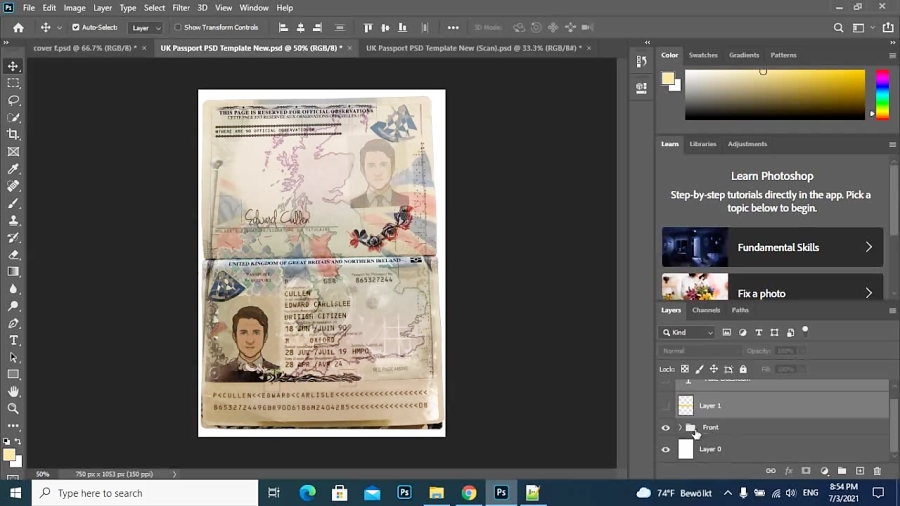Viewport: 900px width, 506px height.
Task: Select the Brush tool
Action: [14, 203]
